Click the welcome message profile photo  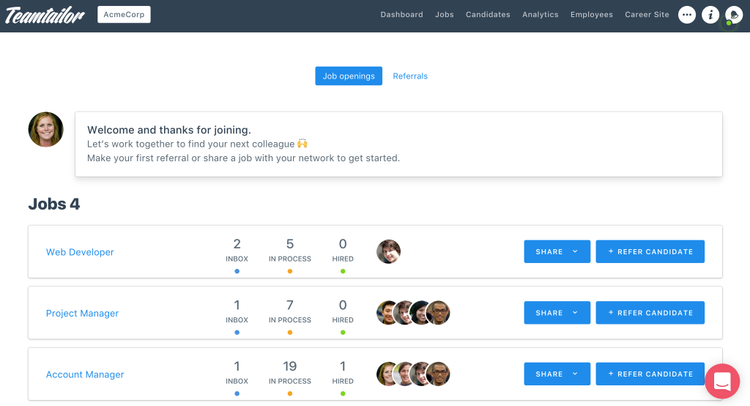coord(46,130)
